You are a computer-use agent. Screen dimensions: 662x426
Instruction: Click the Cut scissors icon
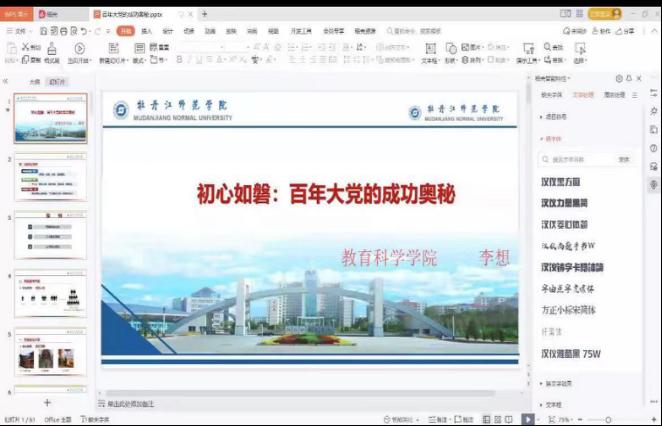pyautogui.click(x=21, y=48)
